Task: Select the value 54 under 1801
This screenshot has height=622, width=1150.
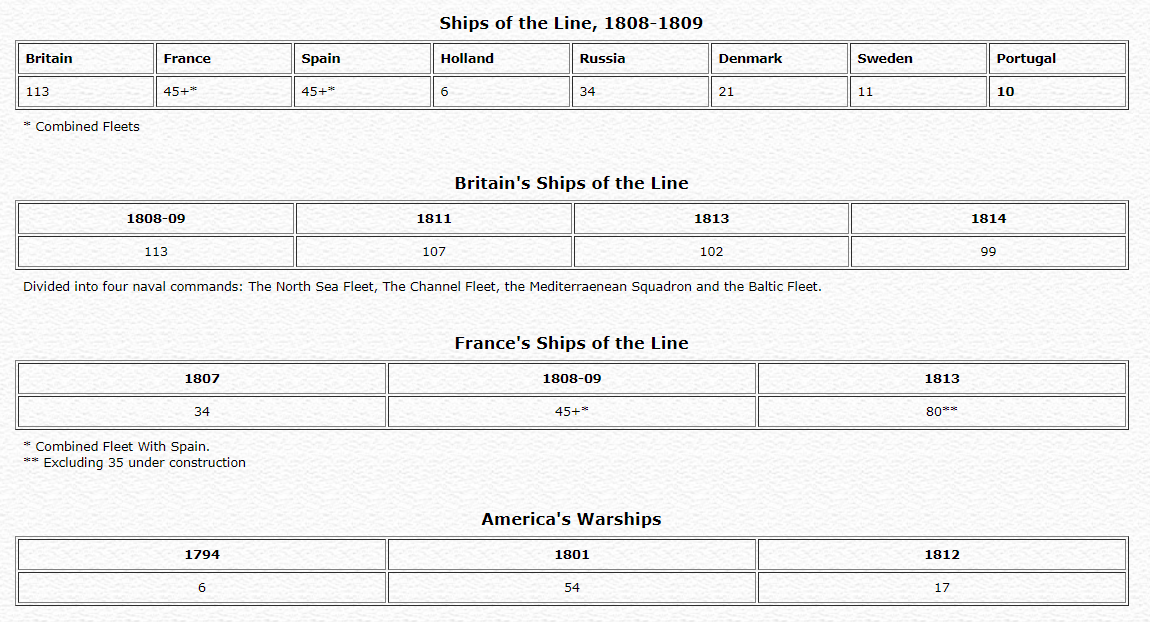Action: pos(572,588)
